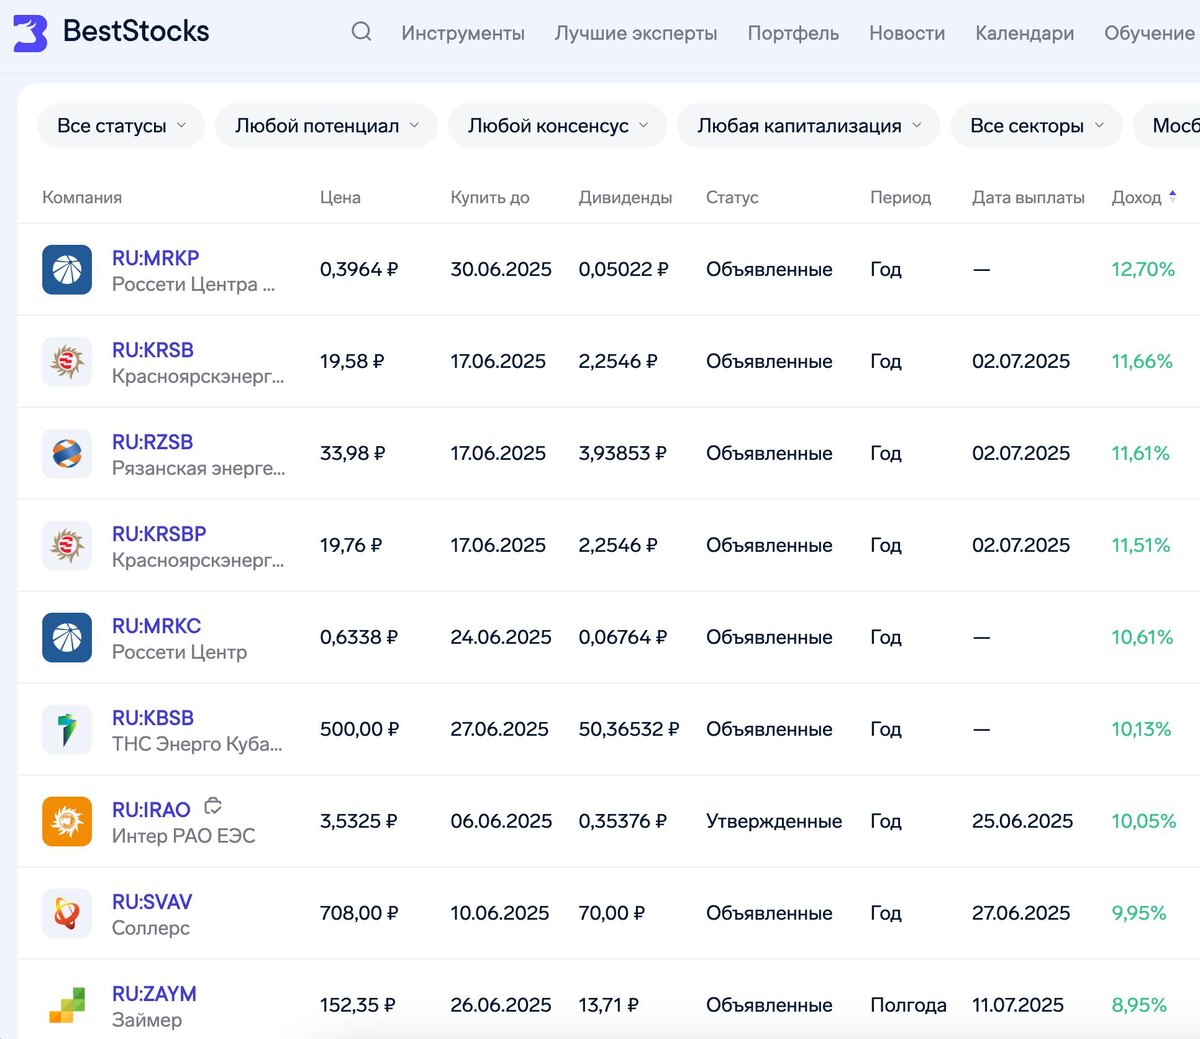Click the badge icon next to RU:IRAO
Screen dimensions: 1200x1039
pos(212,806)
